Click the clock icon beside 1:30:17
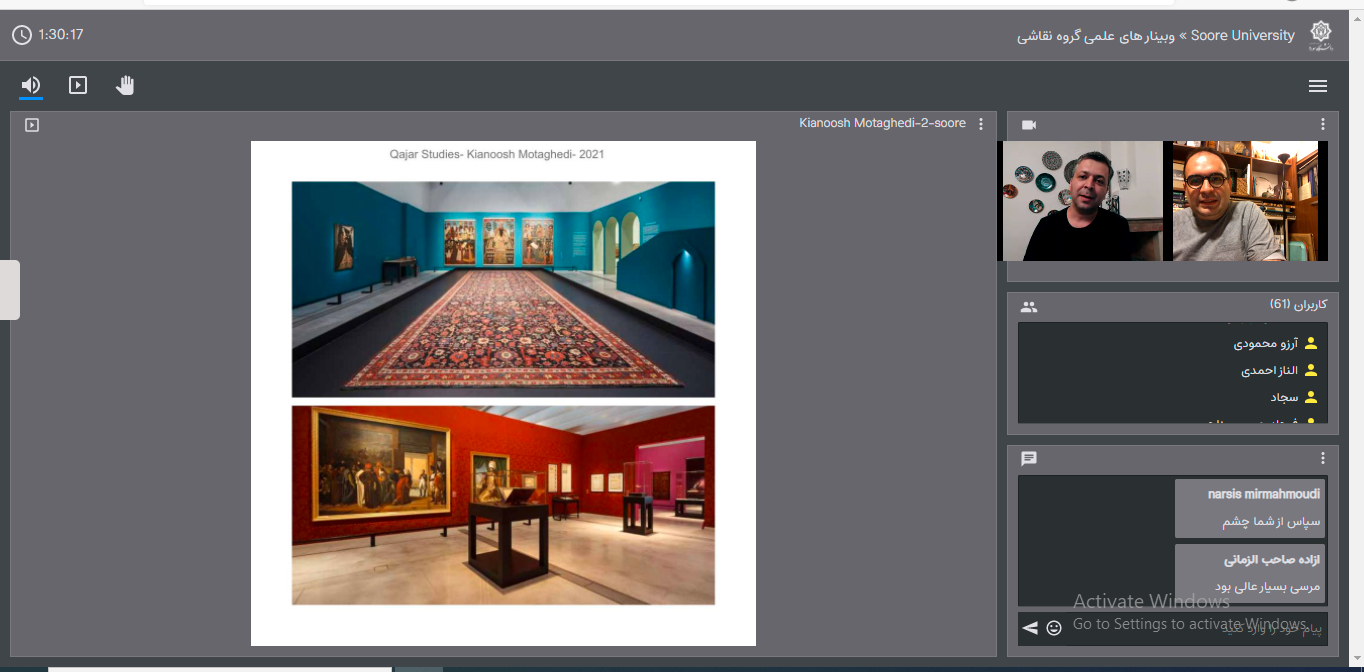The image size is (1364, 672). (22, 35)
